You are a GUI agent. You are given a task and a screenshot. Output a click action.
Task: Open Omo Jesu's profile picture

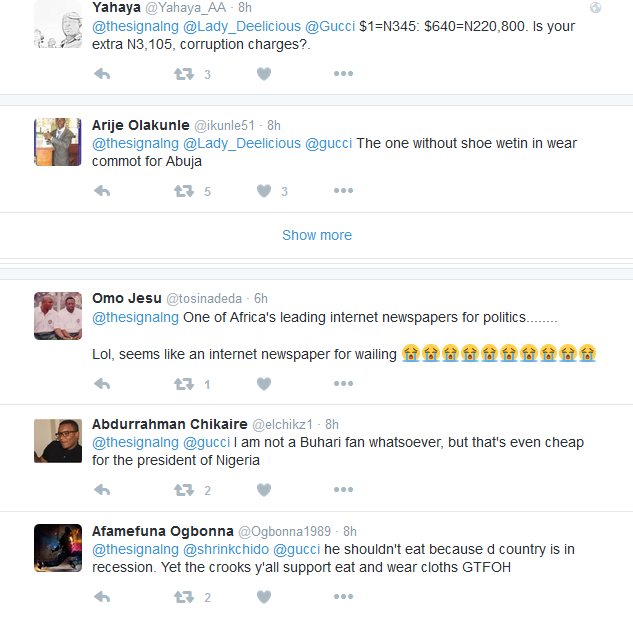point(58,316)
